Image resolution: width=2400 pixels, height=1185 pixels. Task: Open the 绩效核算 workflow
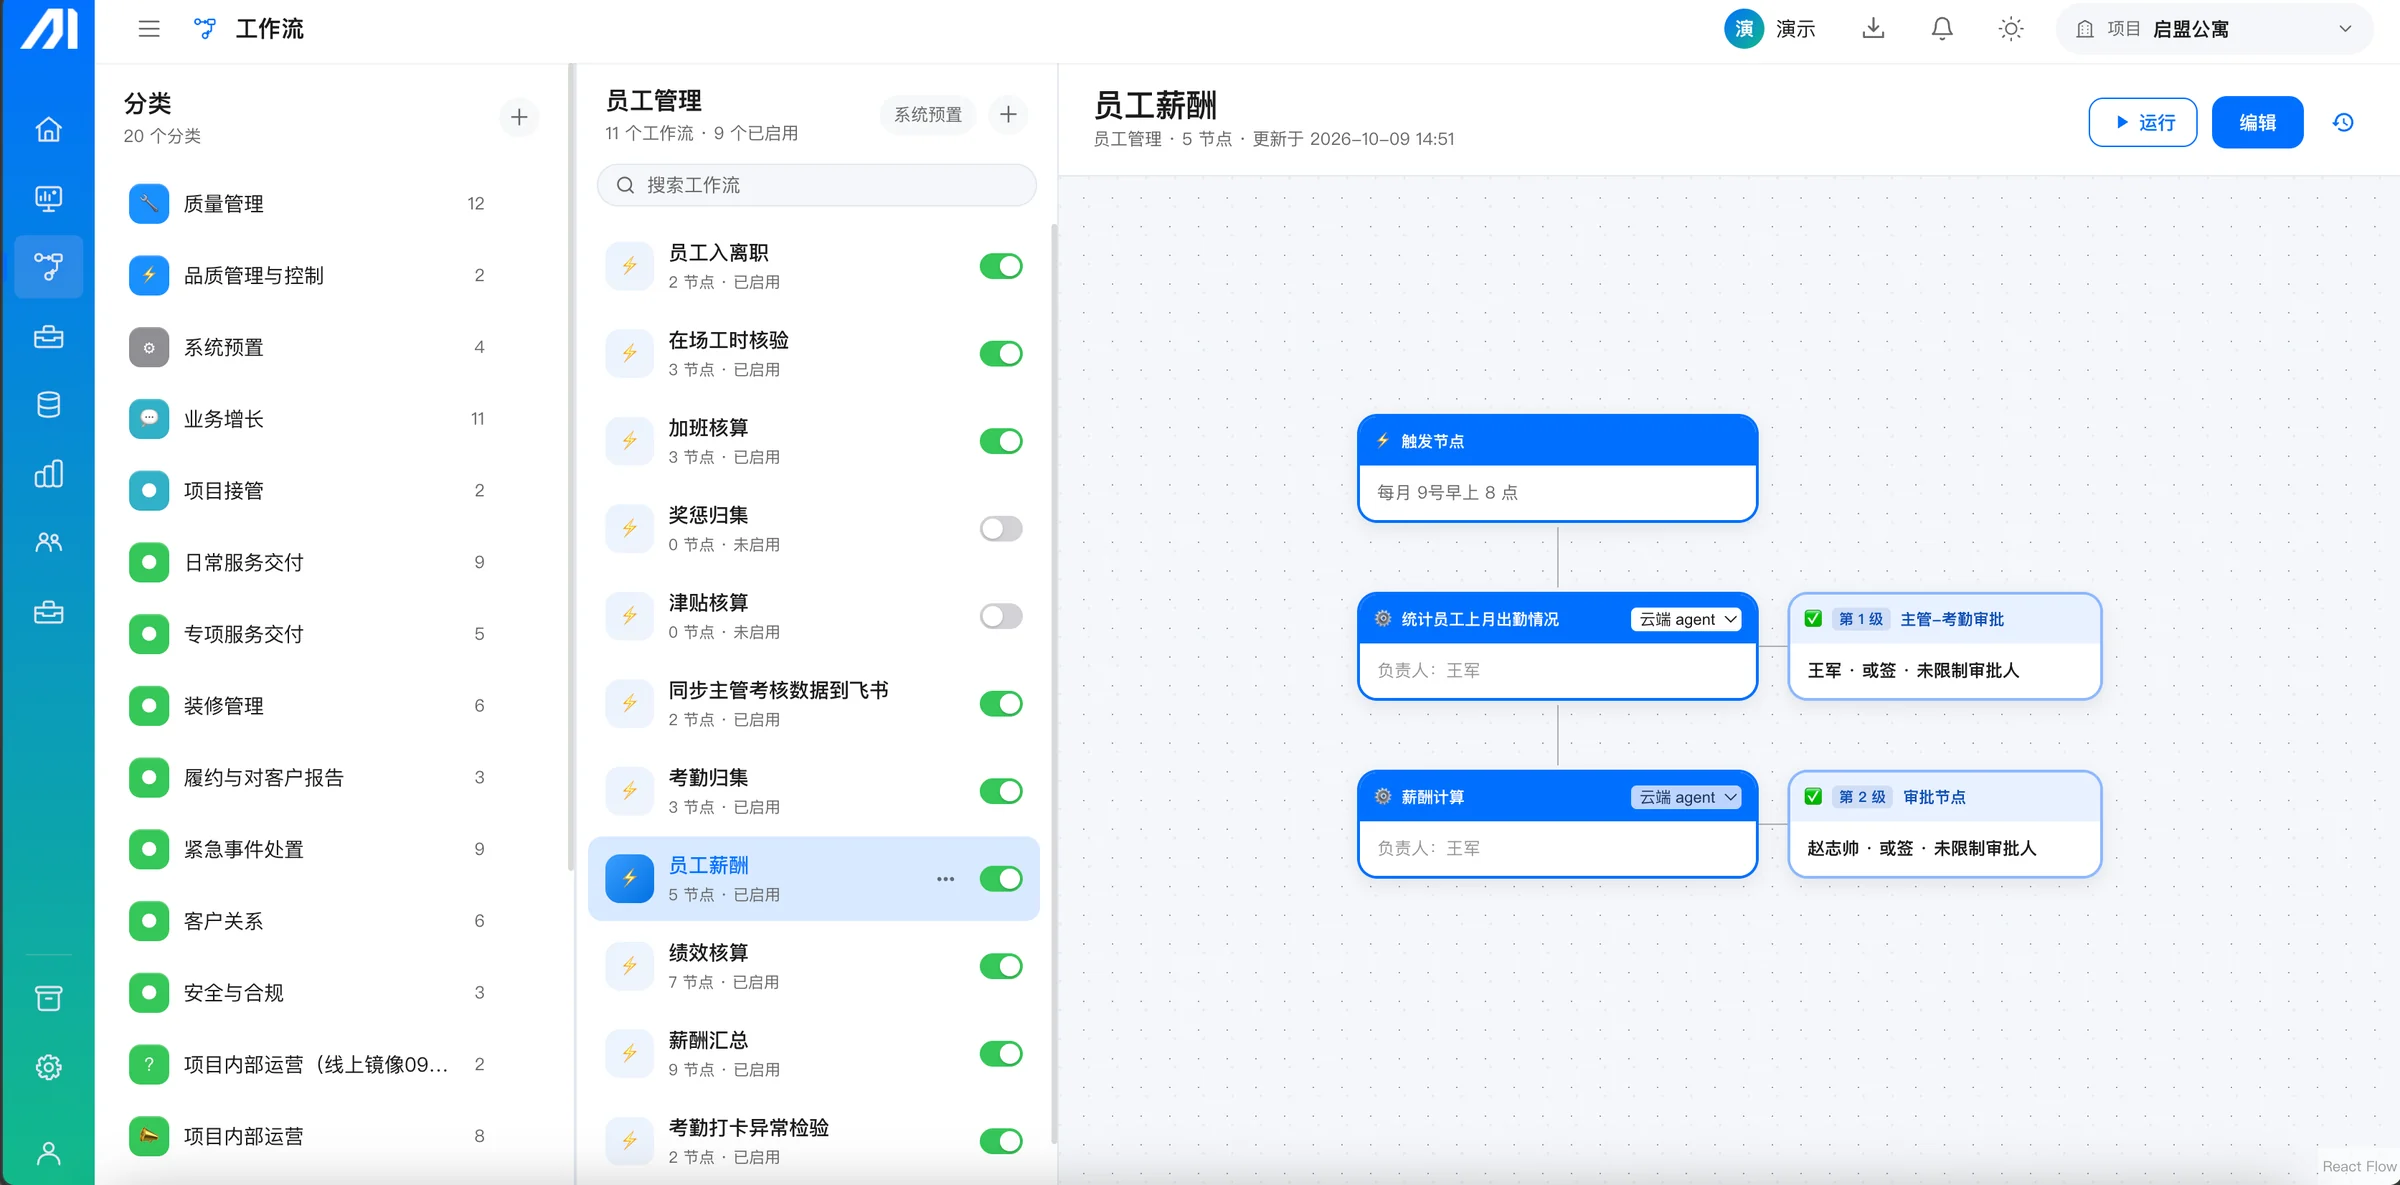pos(814,966)
